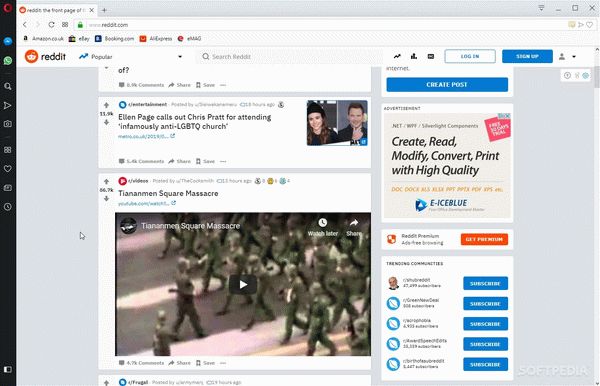
Task: Subscribe to r/acrophobia
Action: point(485,324)
